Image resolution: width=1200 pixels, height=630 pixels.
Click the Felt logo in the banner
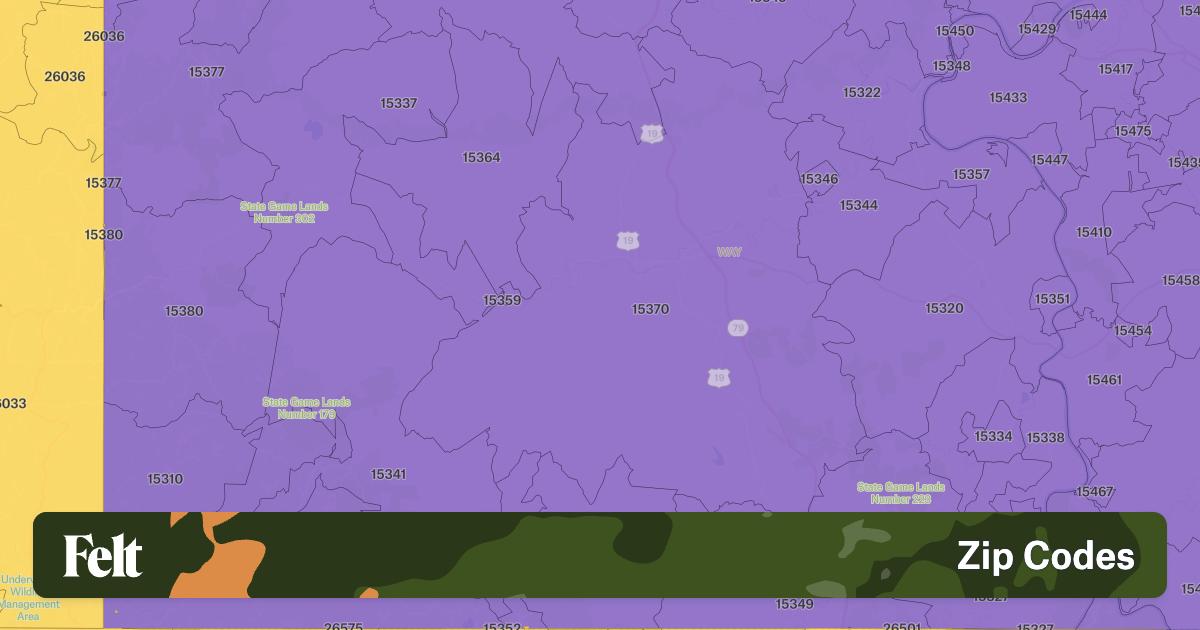pos(103,556)
